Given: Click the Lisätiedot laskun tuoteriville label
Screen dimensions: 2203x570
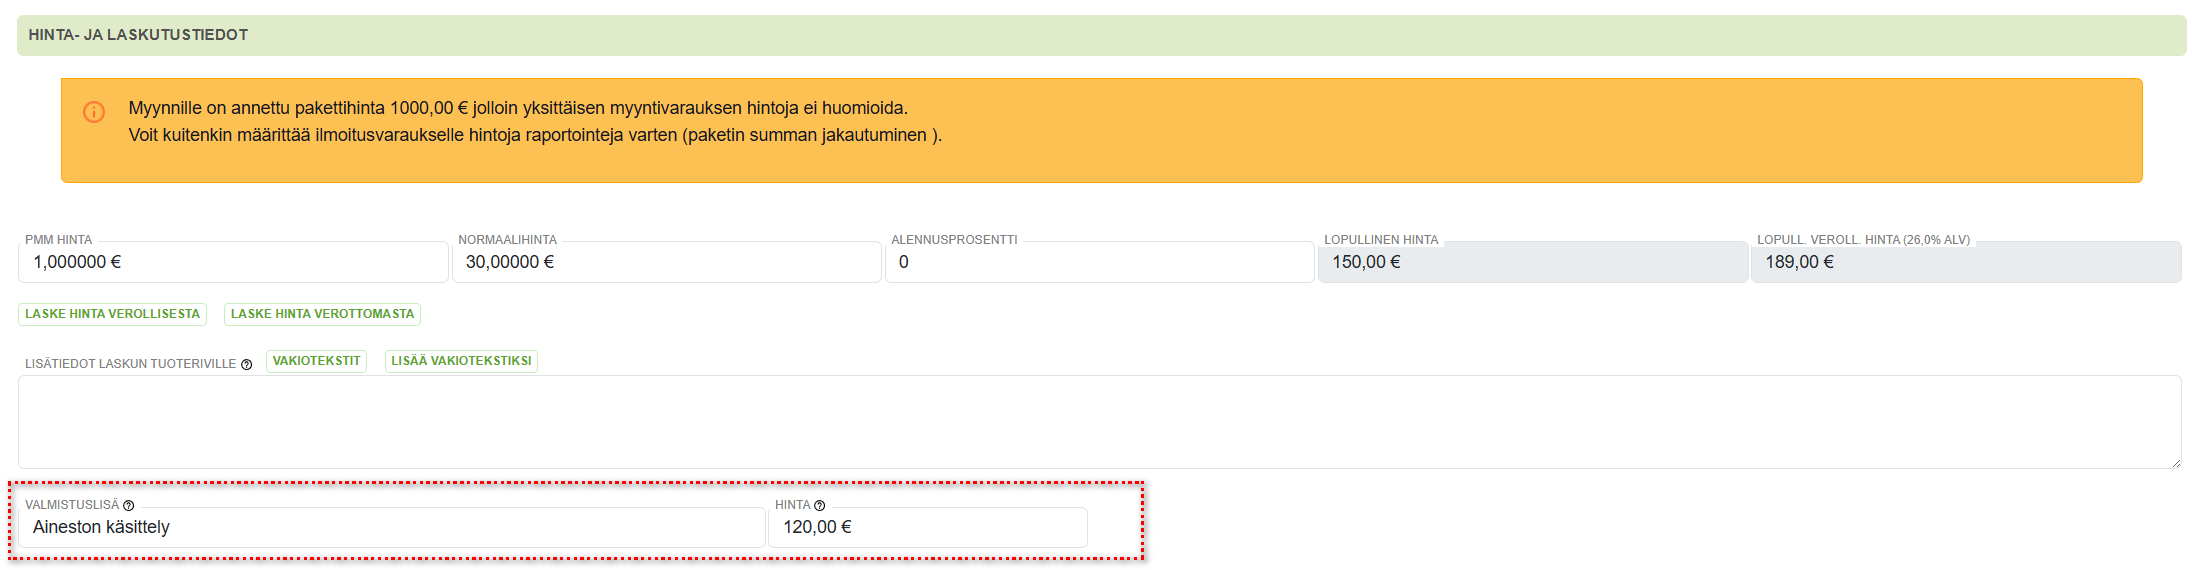Looking at the screenshot, I should point(130,364).
